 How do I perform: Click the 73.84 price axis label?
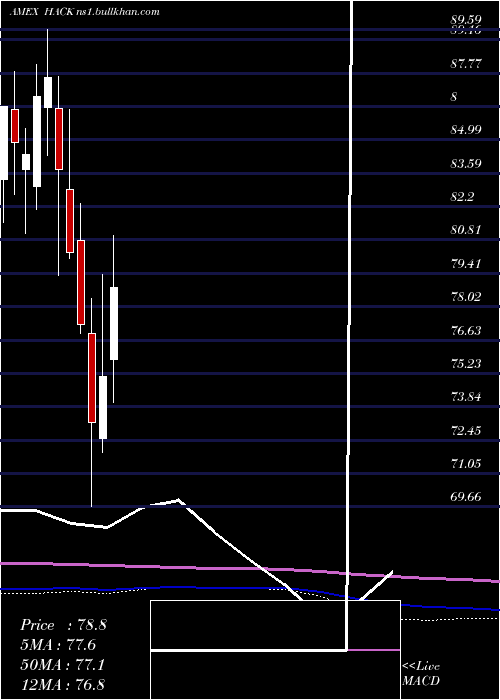click(x=465, y=396)
